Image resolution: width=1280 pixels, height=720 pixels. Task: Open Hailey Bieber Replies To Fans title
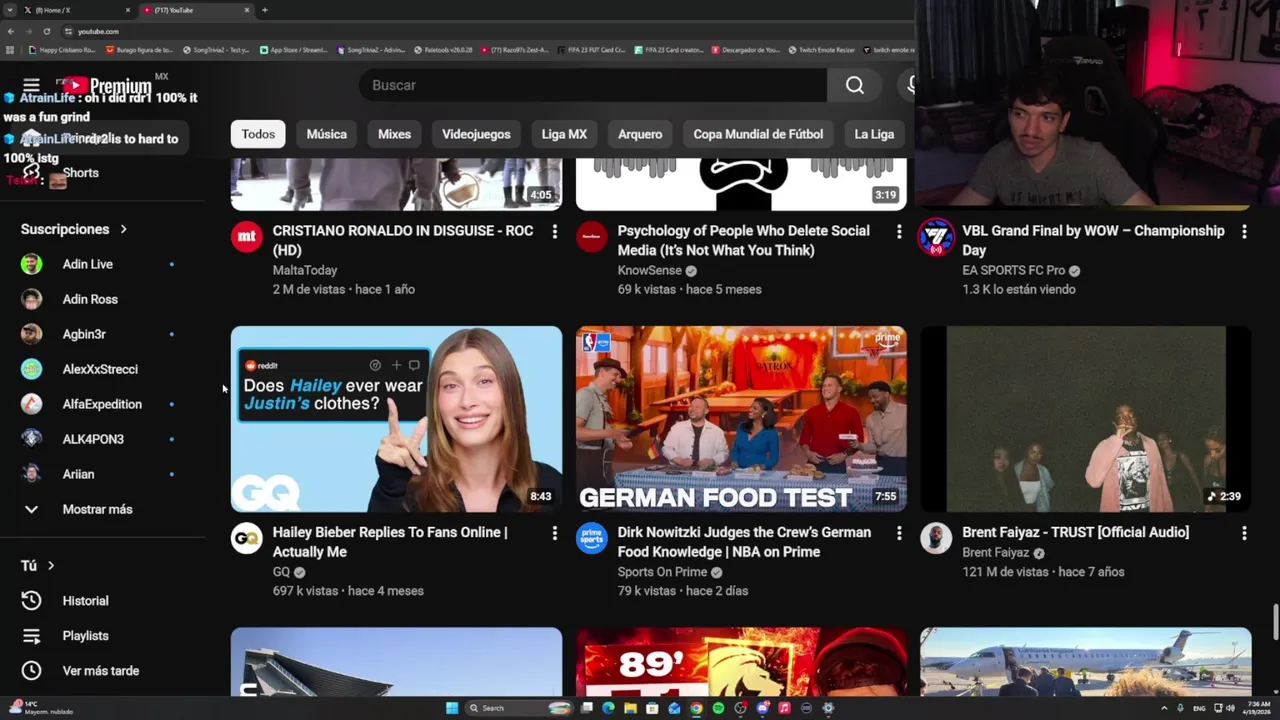[390, 542]
